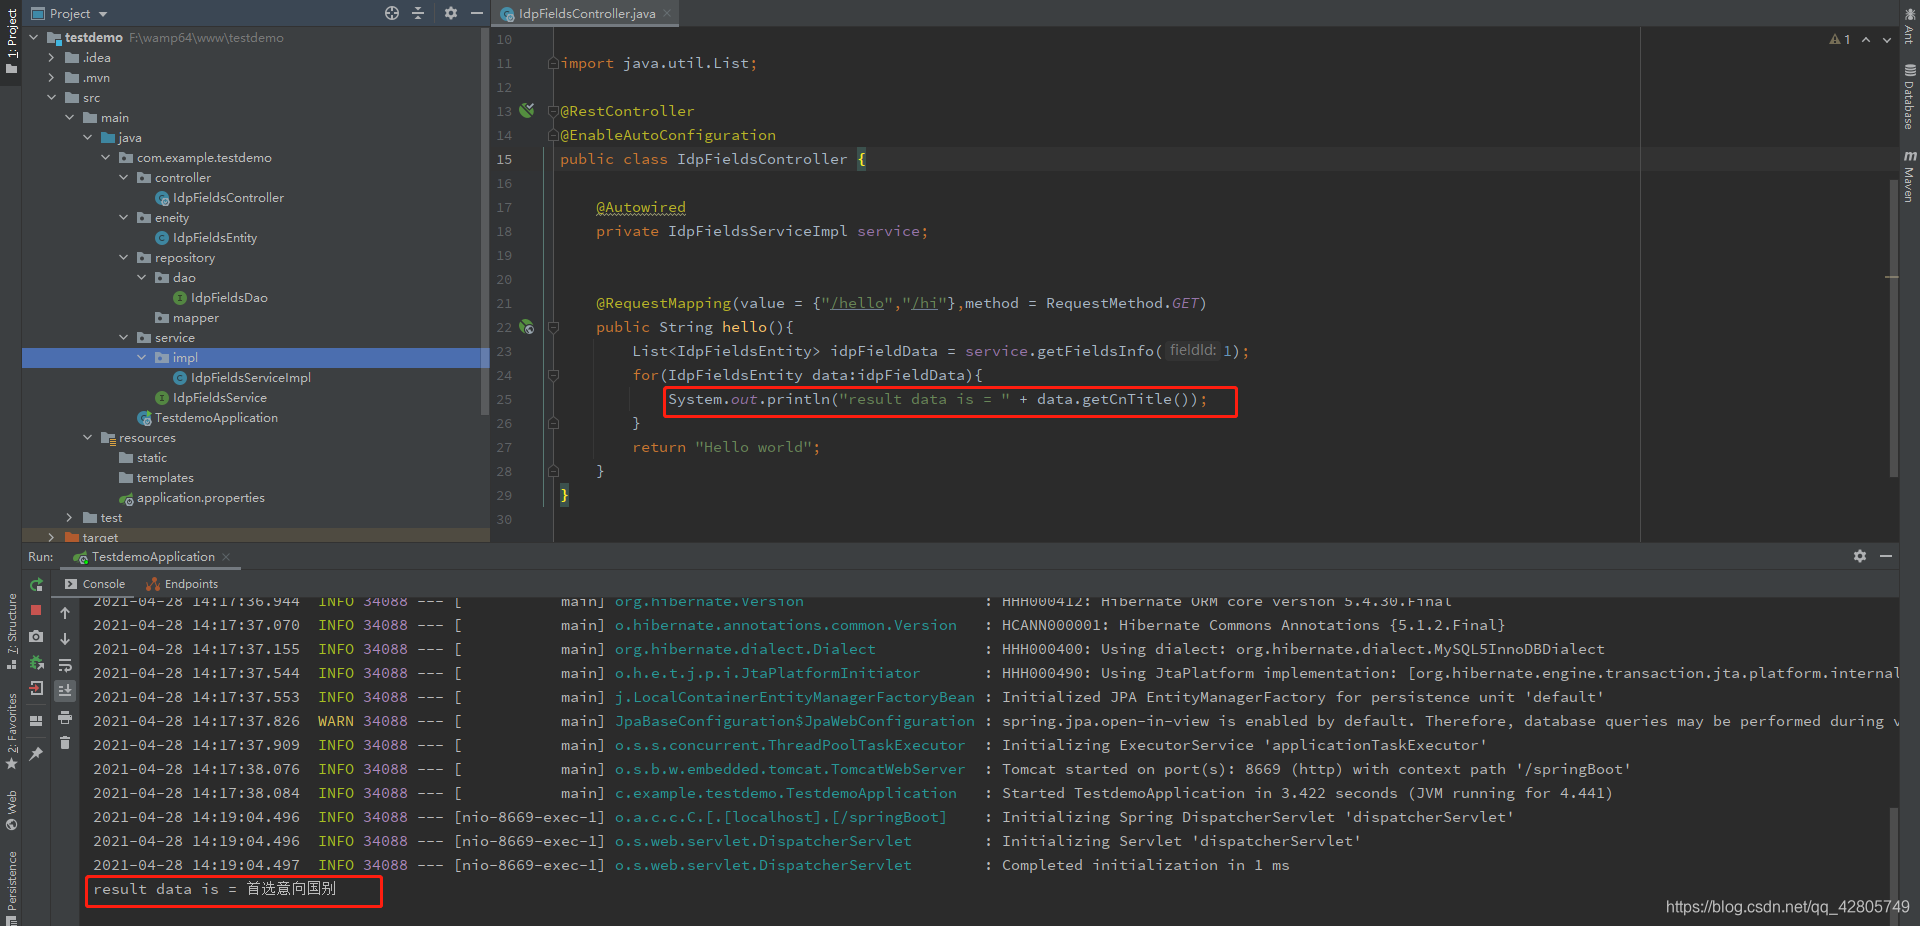Select the TestdemoApplication run tab
1920x926 pixels.
(x=152, y=557)
